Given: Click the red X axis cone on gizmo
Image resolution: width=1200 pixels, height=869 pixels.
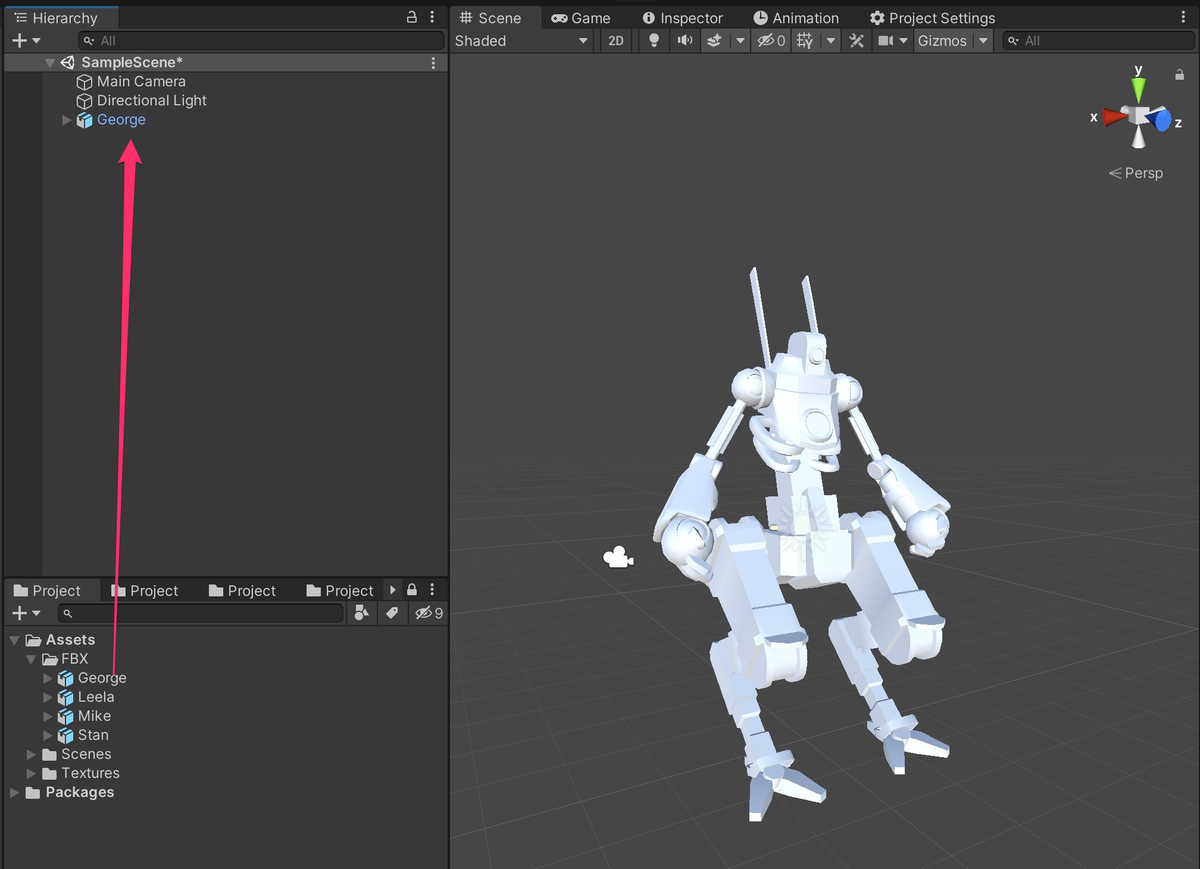Looking at the screenshot, I should 1113,118.
